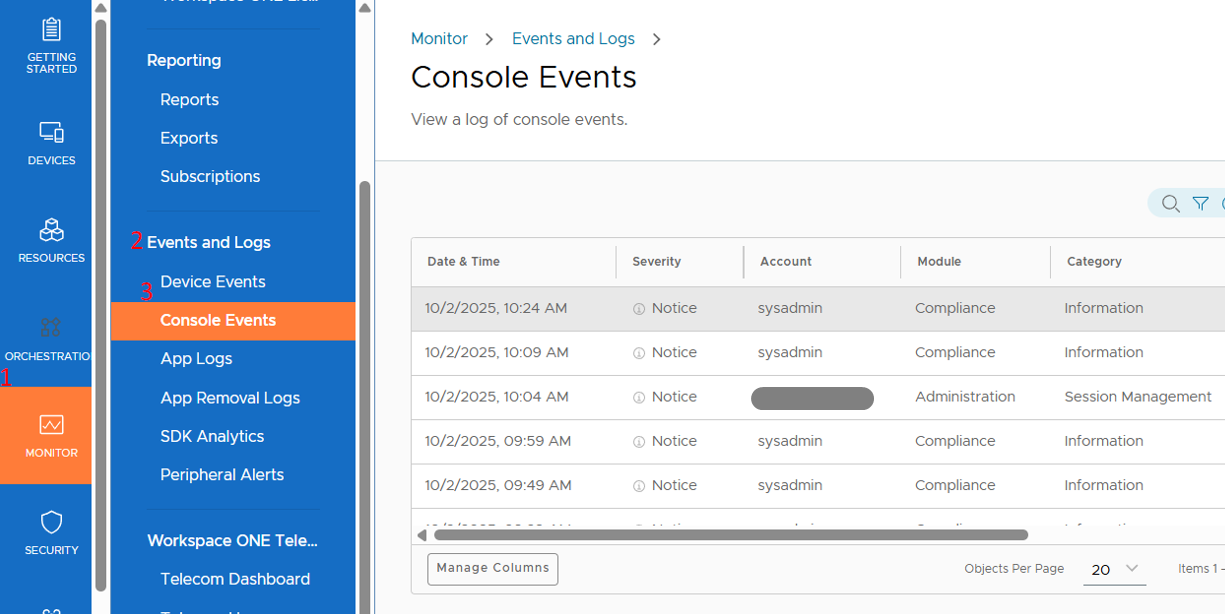1225x614 pixels.
Task: Select the Administration Session Management row
Action: 965,397
